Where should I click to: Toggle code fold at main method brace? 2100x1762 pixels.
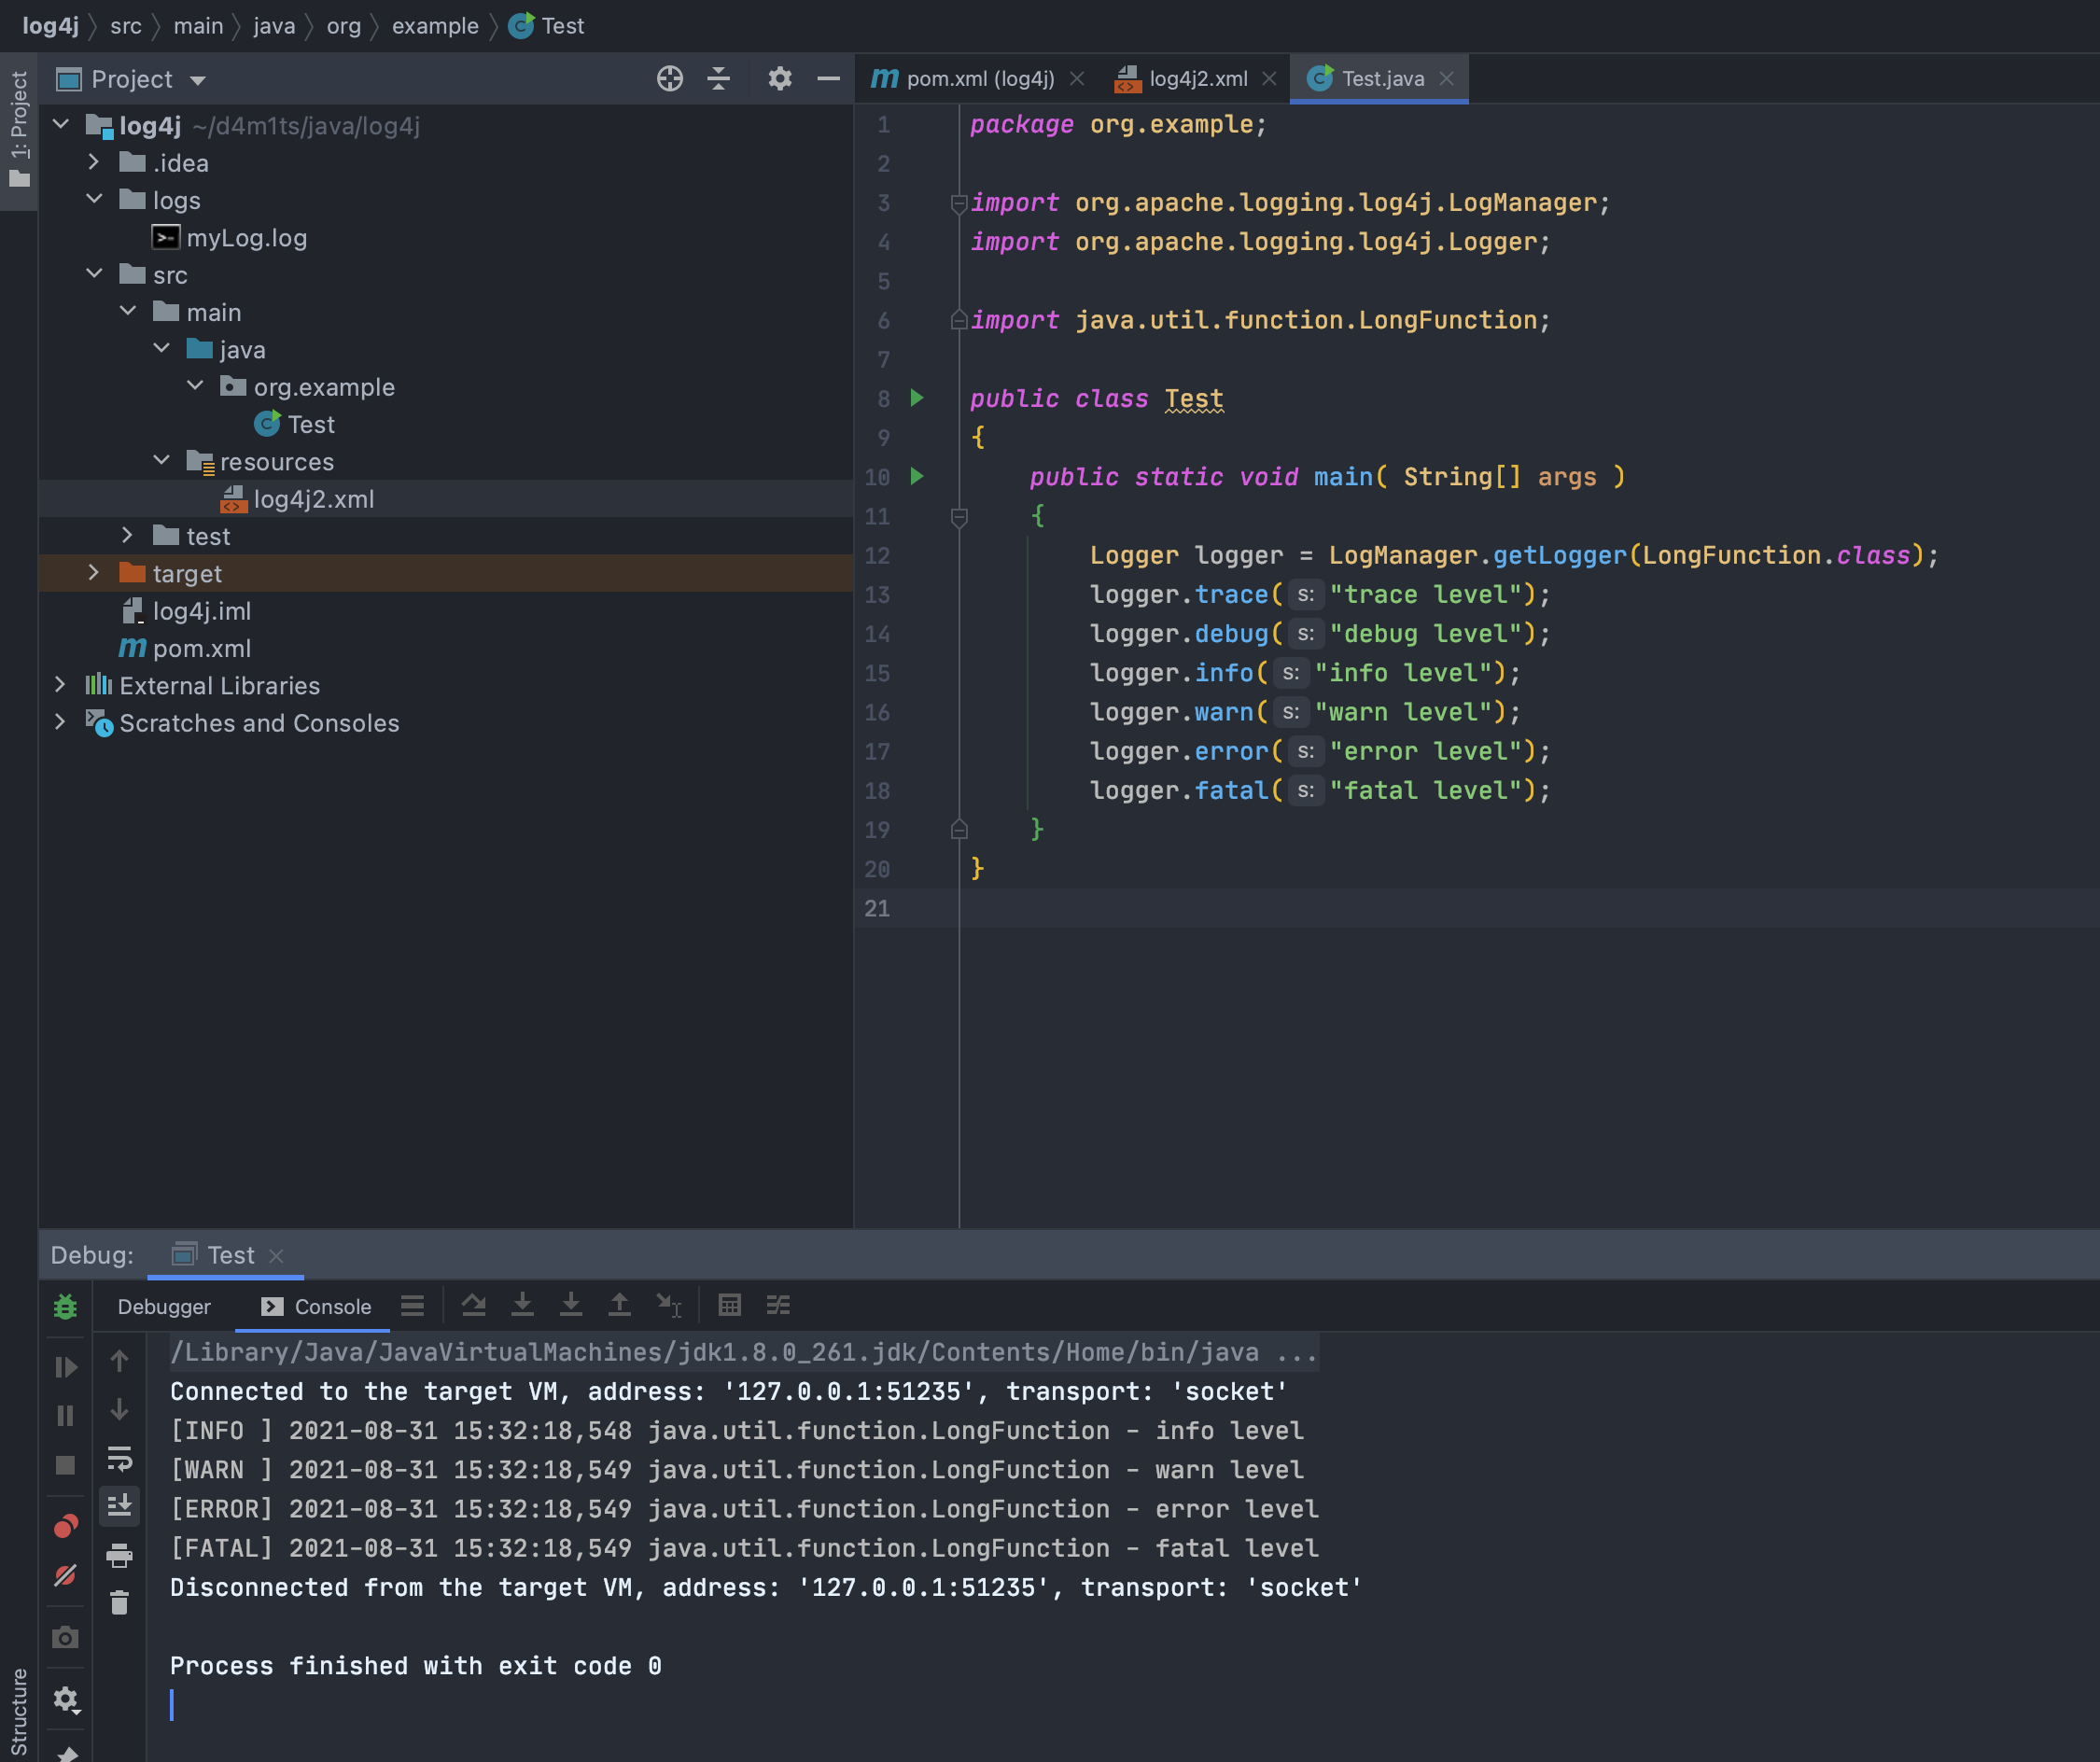pyautogui.click(x=958, y=517)
